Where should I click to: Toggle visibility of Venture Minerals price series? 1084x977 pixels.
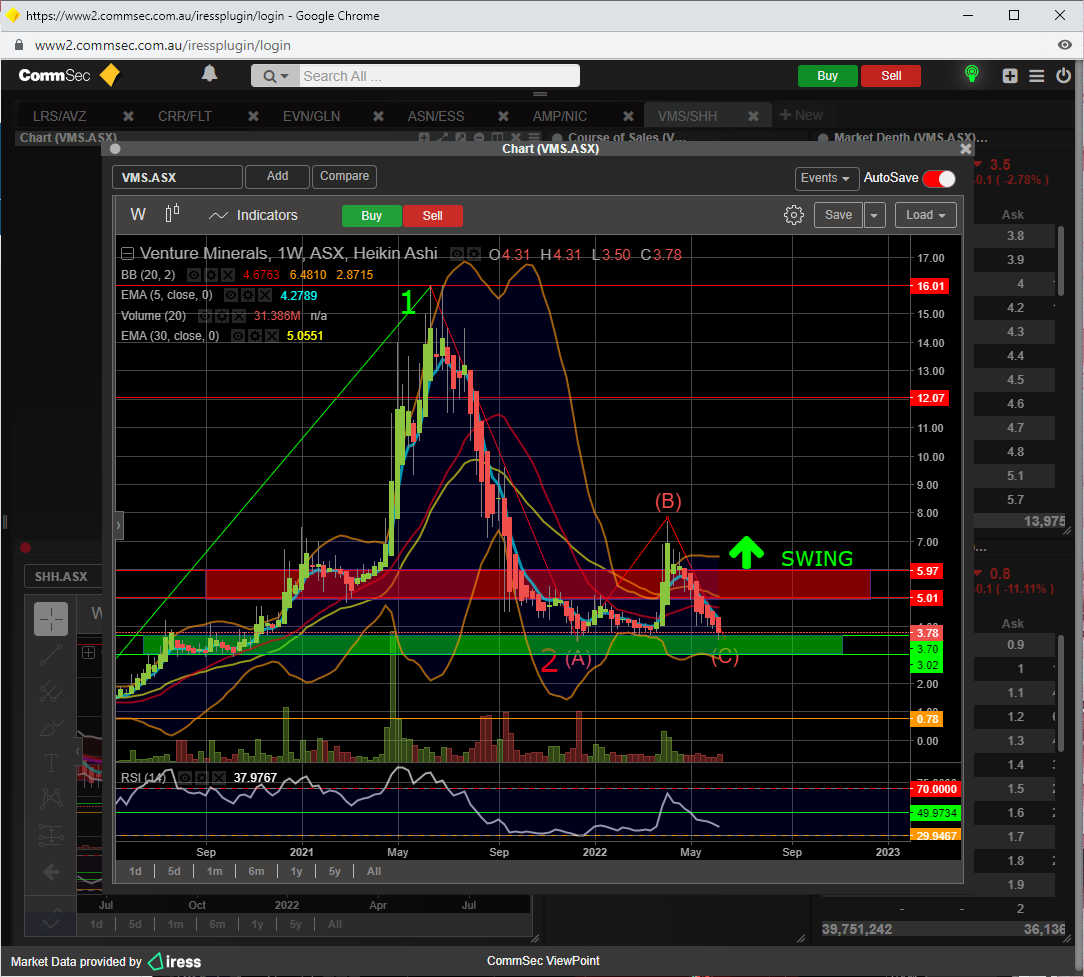456,254
